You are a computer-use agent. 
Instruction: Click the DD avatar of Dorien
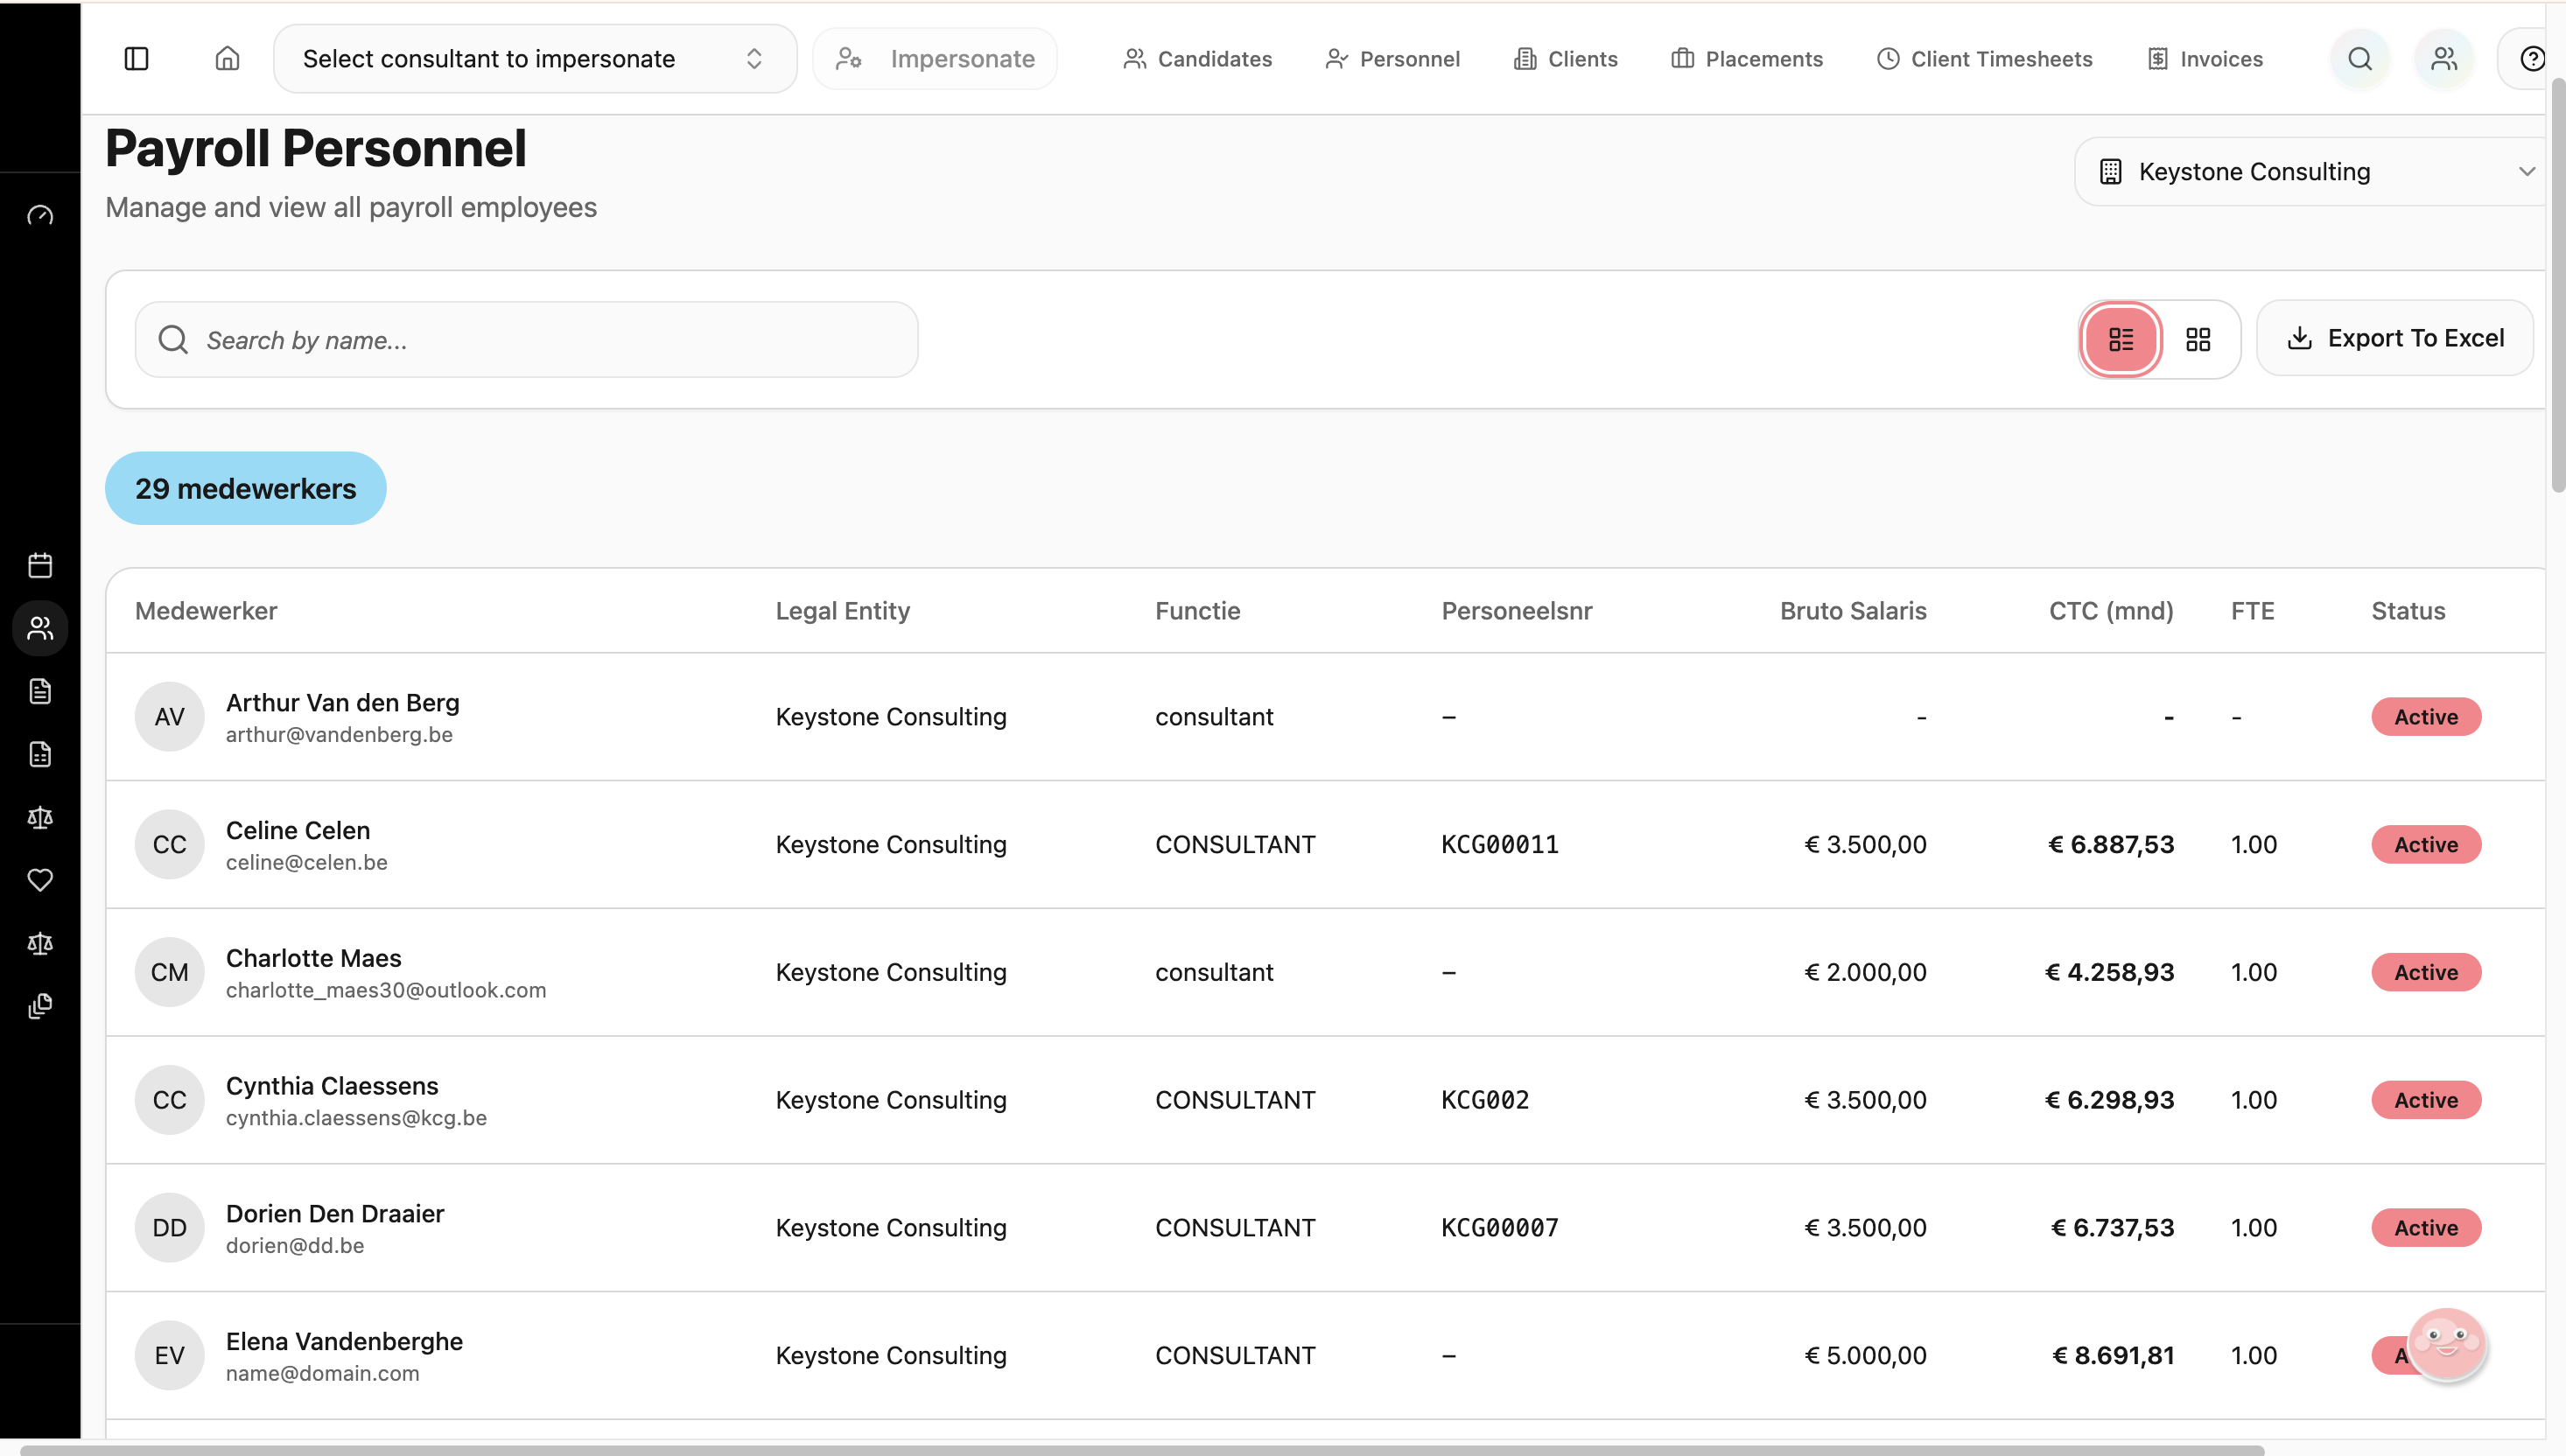click(x=169, y=1228)
